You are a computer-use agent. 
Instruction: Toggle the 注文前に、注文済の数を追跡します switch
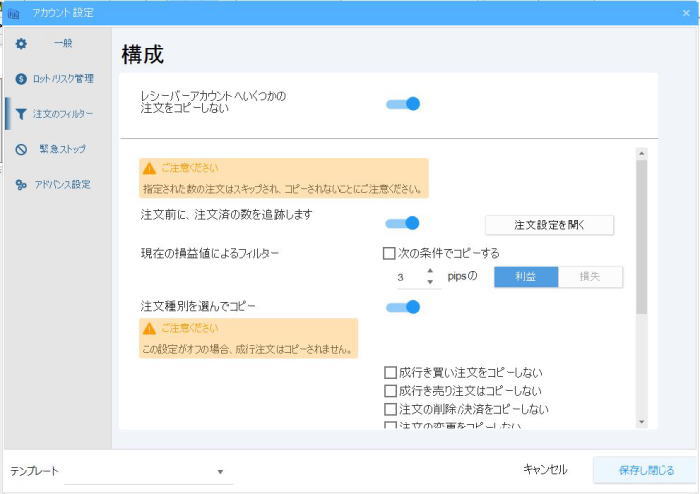(x=403, y=223)
